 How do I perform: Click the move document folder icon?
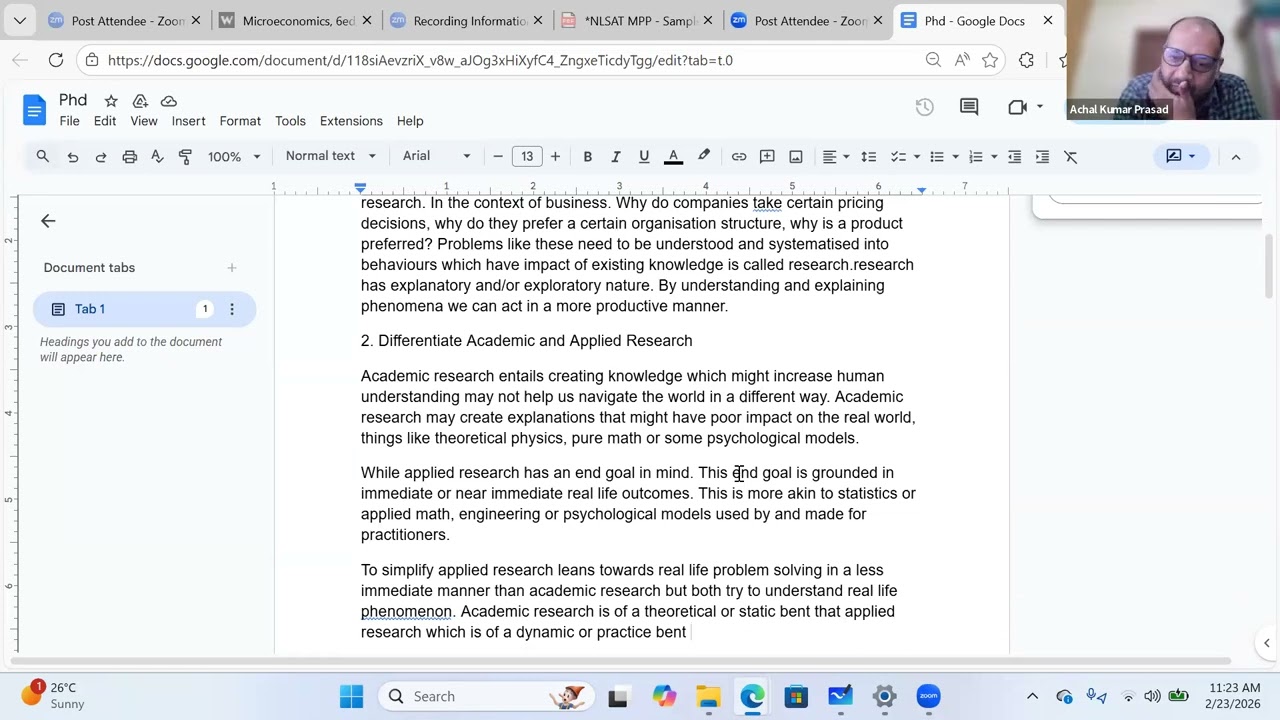(140, 101)
